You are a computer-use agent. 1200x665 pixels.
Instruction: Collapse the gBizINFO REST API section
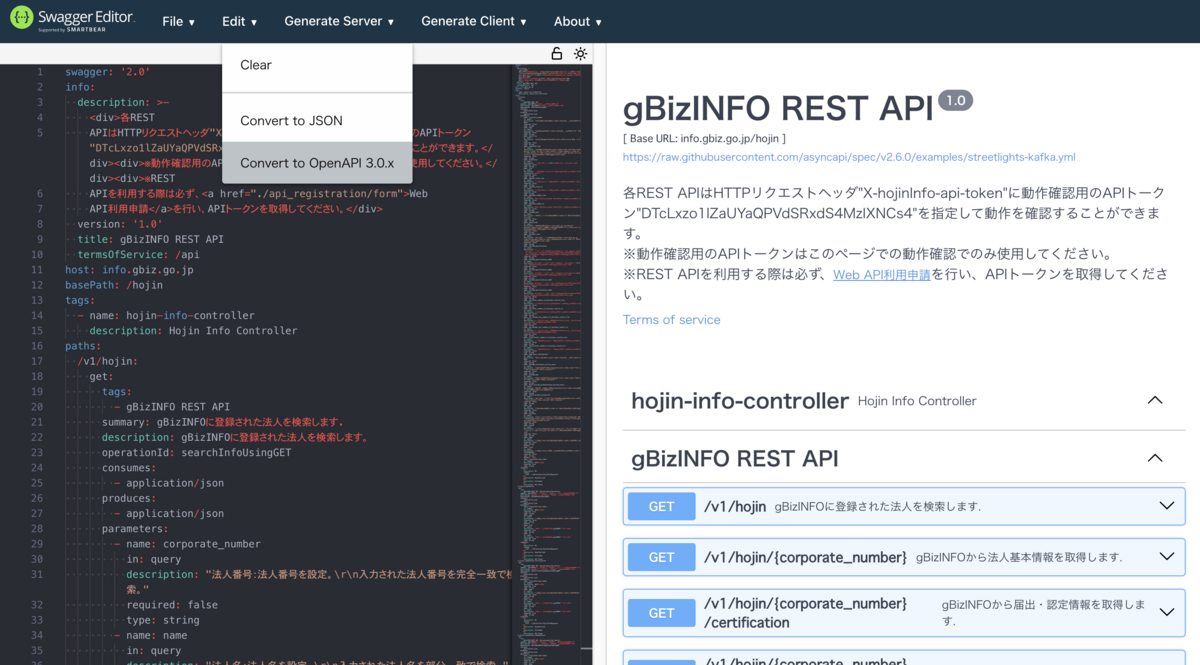pos(1155,458)
